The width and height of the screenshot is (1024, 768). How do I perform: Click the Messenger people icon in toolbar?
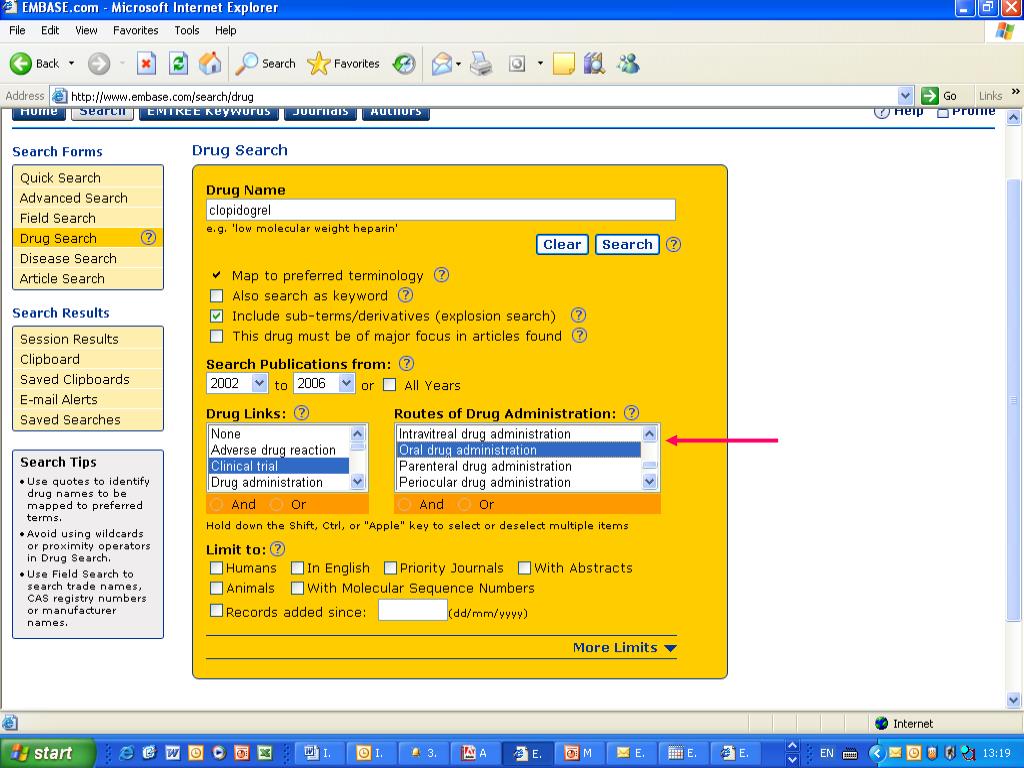pyautogui.click(x=628, y=63)
